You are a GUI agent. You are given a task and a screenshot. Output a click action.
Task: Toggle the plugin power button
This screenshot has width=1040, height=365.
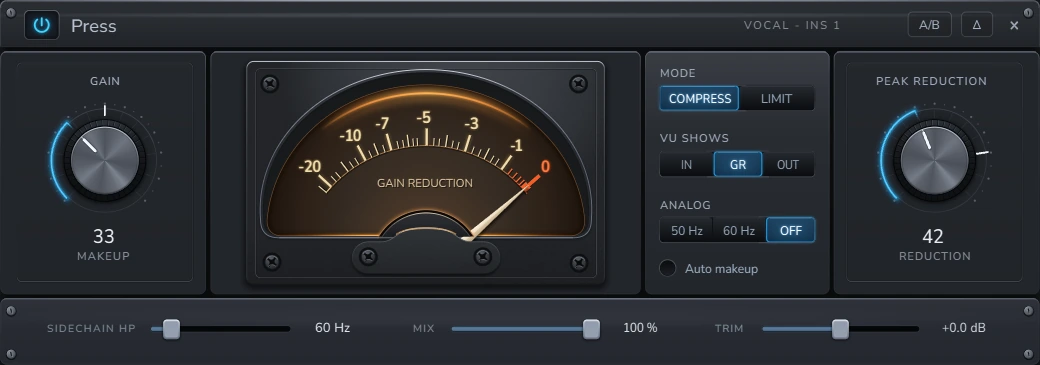[x=42, y=25]
